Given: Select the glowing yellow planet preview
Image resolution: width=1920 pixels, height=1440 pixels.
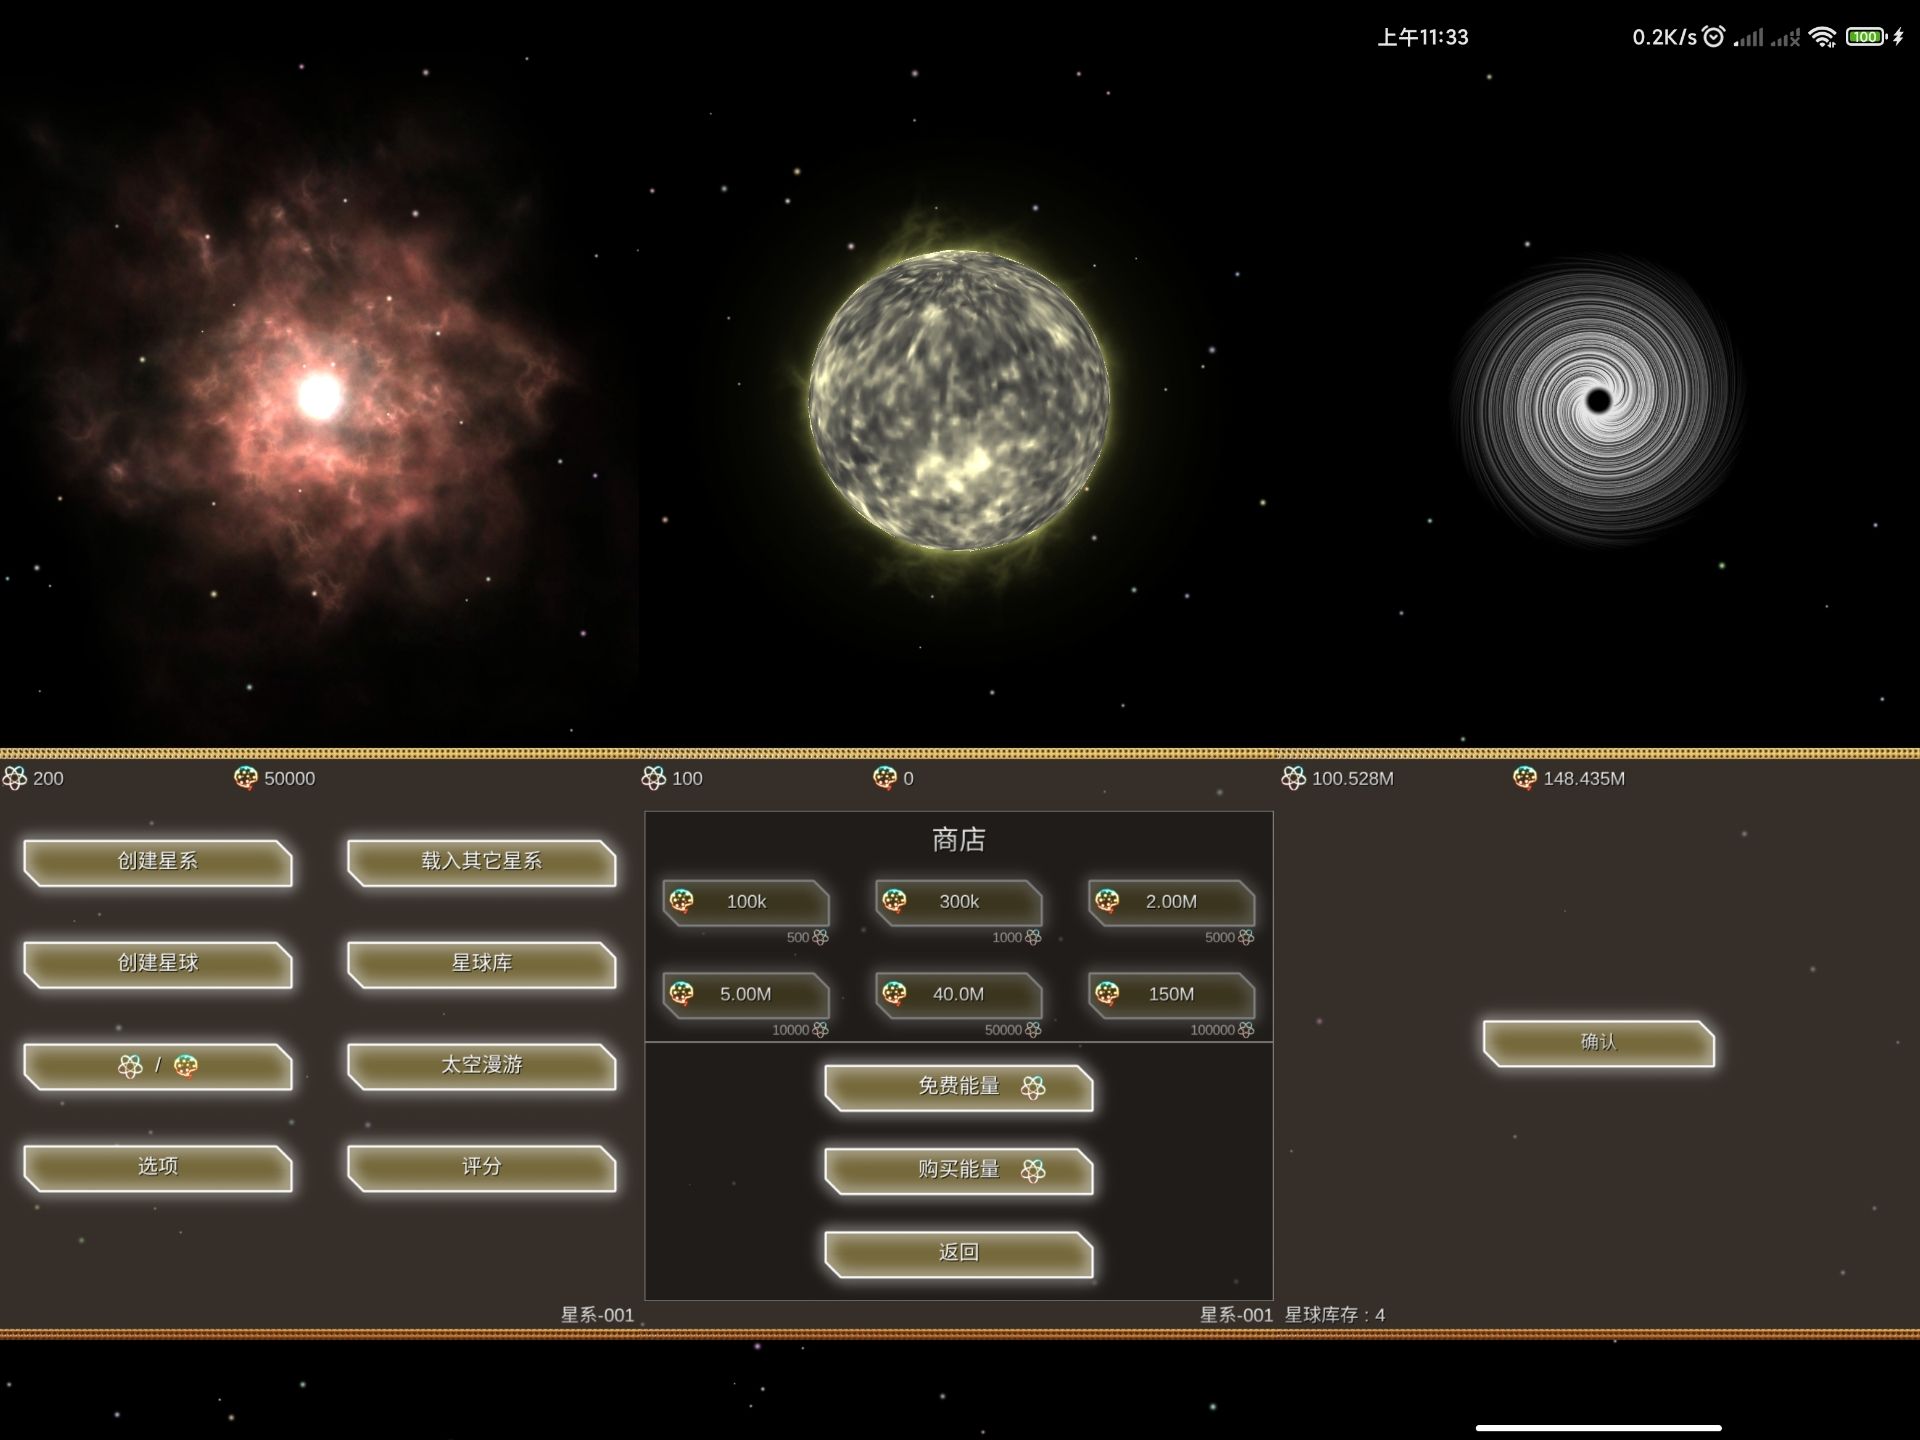Looking at the screenshot, I should (x=959, y=400).
